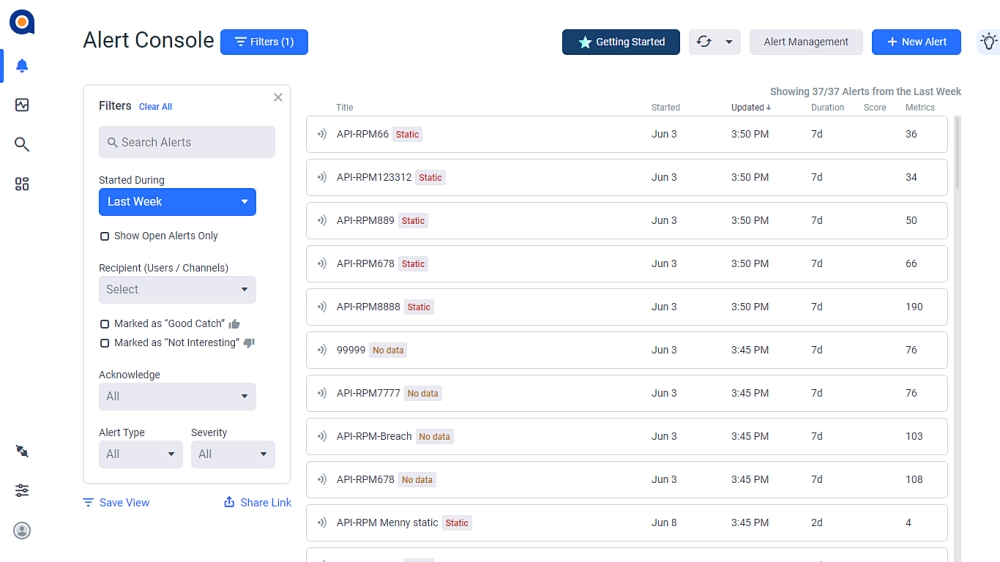Click the thumbs-down Not Interesting icon
The height and width of the screenshot is (562, 1000).
(x=249, y=343)
